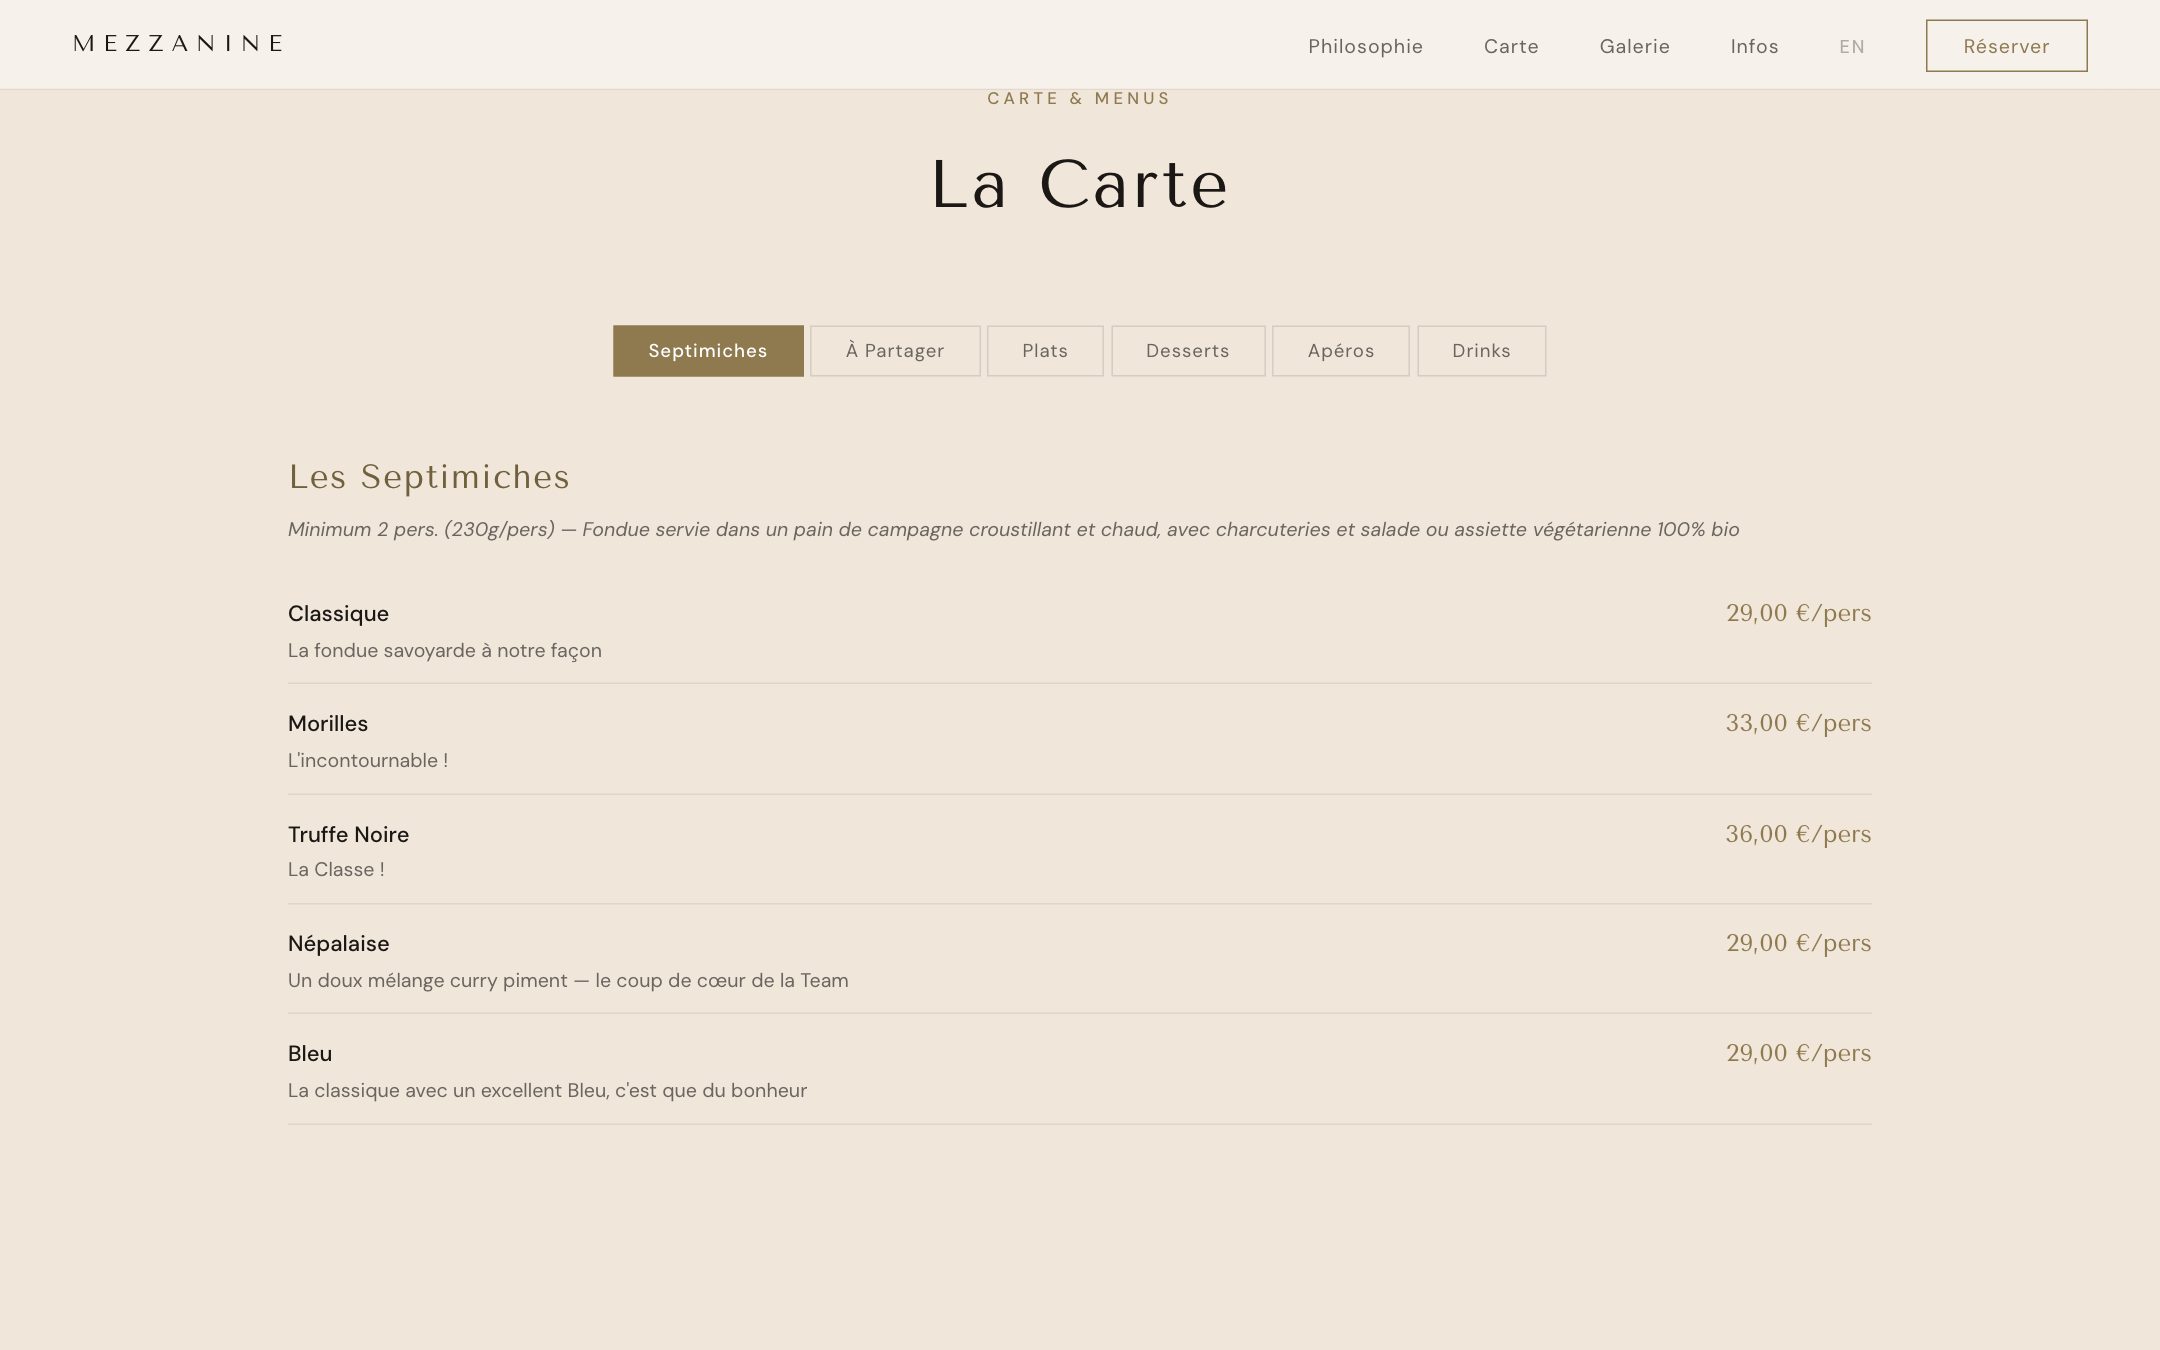Click the Classique price 29,00 €/pers
Screen dimensions: 2160x1350
coord(1798,613)
